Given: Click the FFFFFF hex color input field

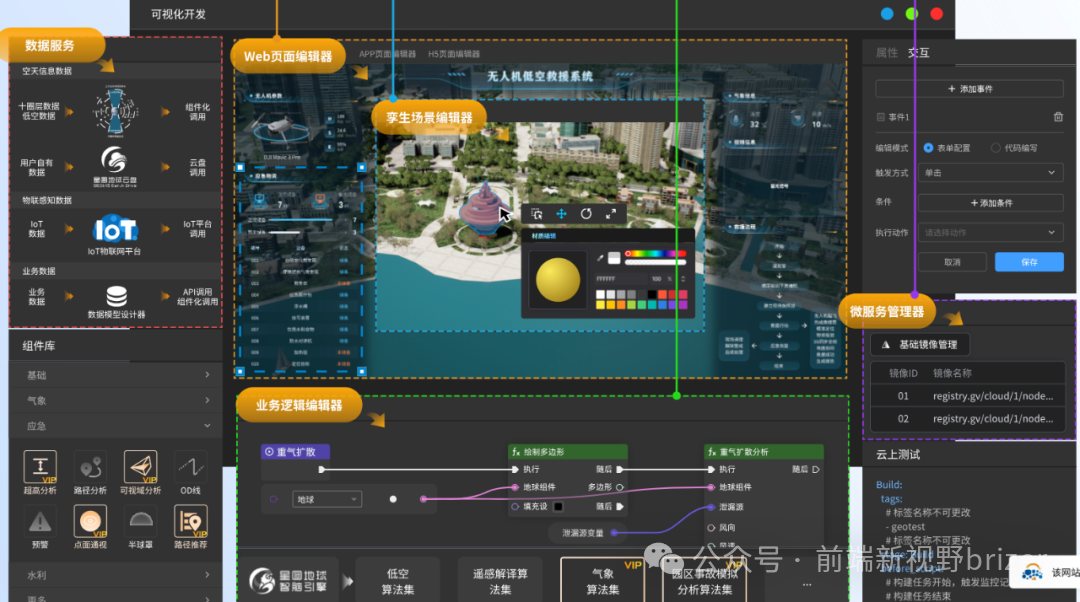Looking at the screenshot, I should (x=620, y=279).
